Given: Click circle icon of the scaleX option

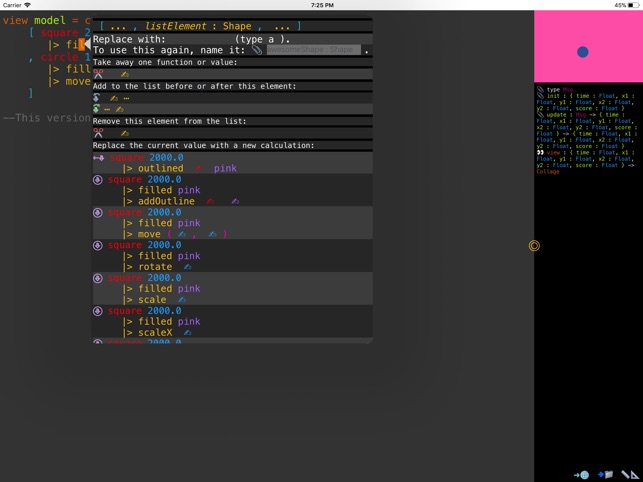Looking at the screenshot, I should [x=98, y=311].
